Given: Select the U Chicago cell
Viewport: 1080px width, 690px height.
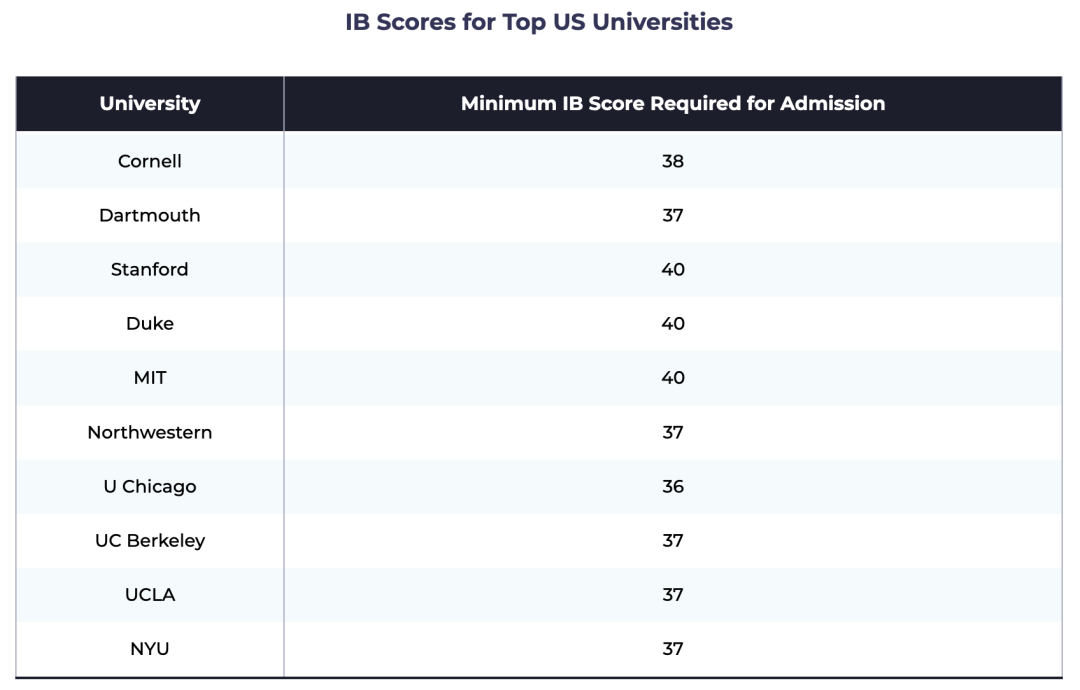Looking at the screenshot, I should click(149, 487).
